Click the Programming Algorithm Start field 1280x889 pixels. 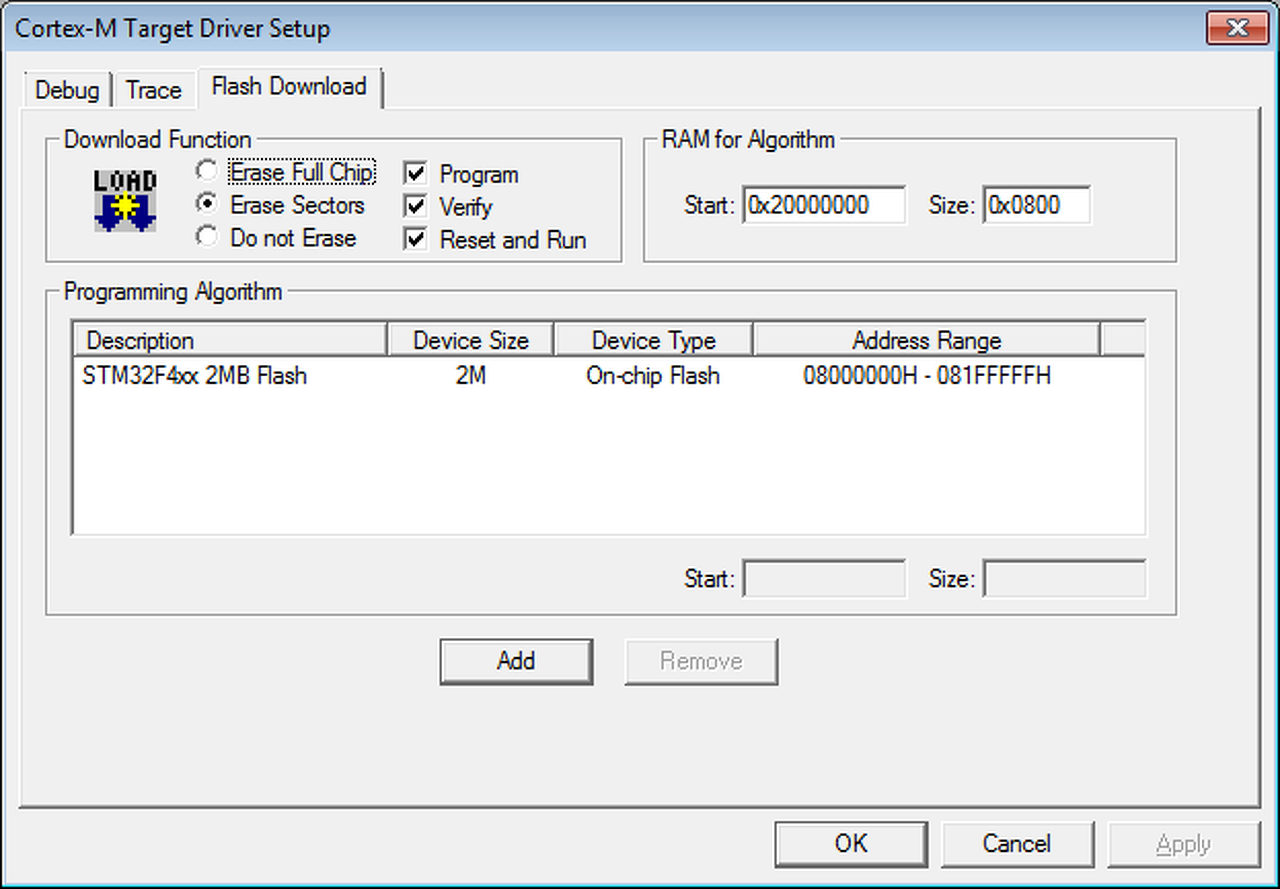[824, 579]
